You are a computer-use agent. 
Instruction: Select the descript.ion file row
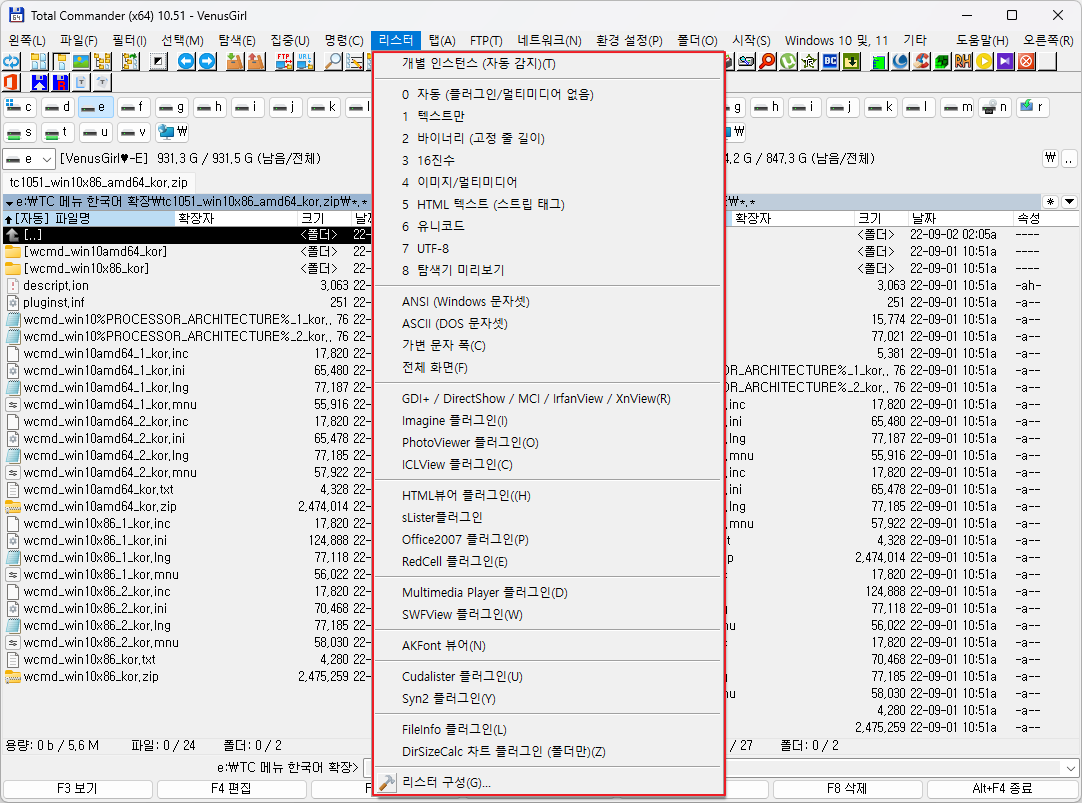[186, 286]
